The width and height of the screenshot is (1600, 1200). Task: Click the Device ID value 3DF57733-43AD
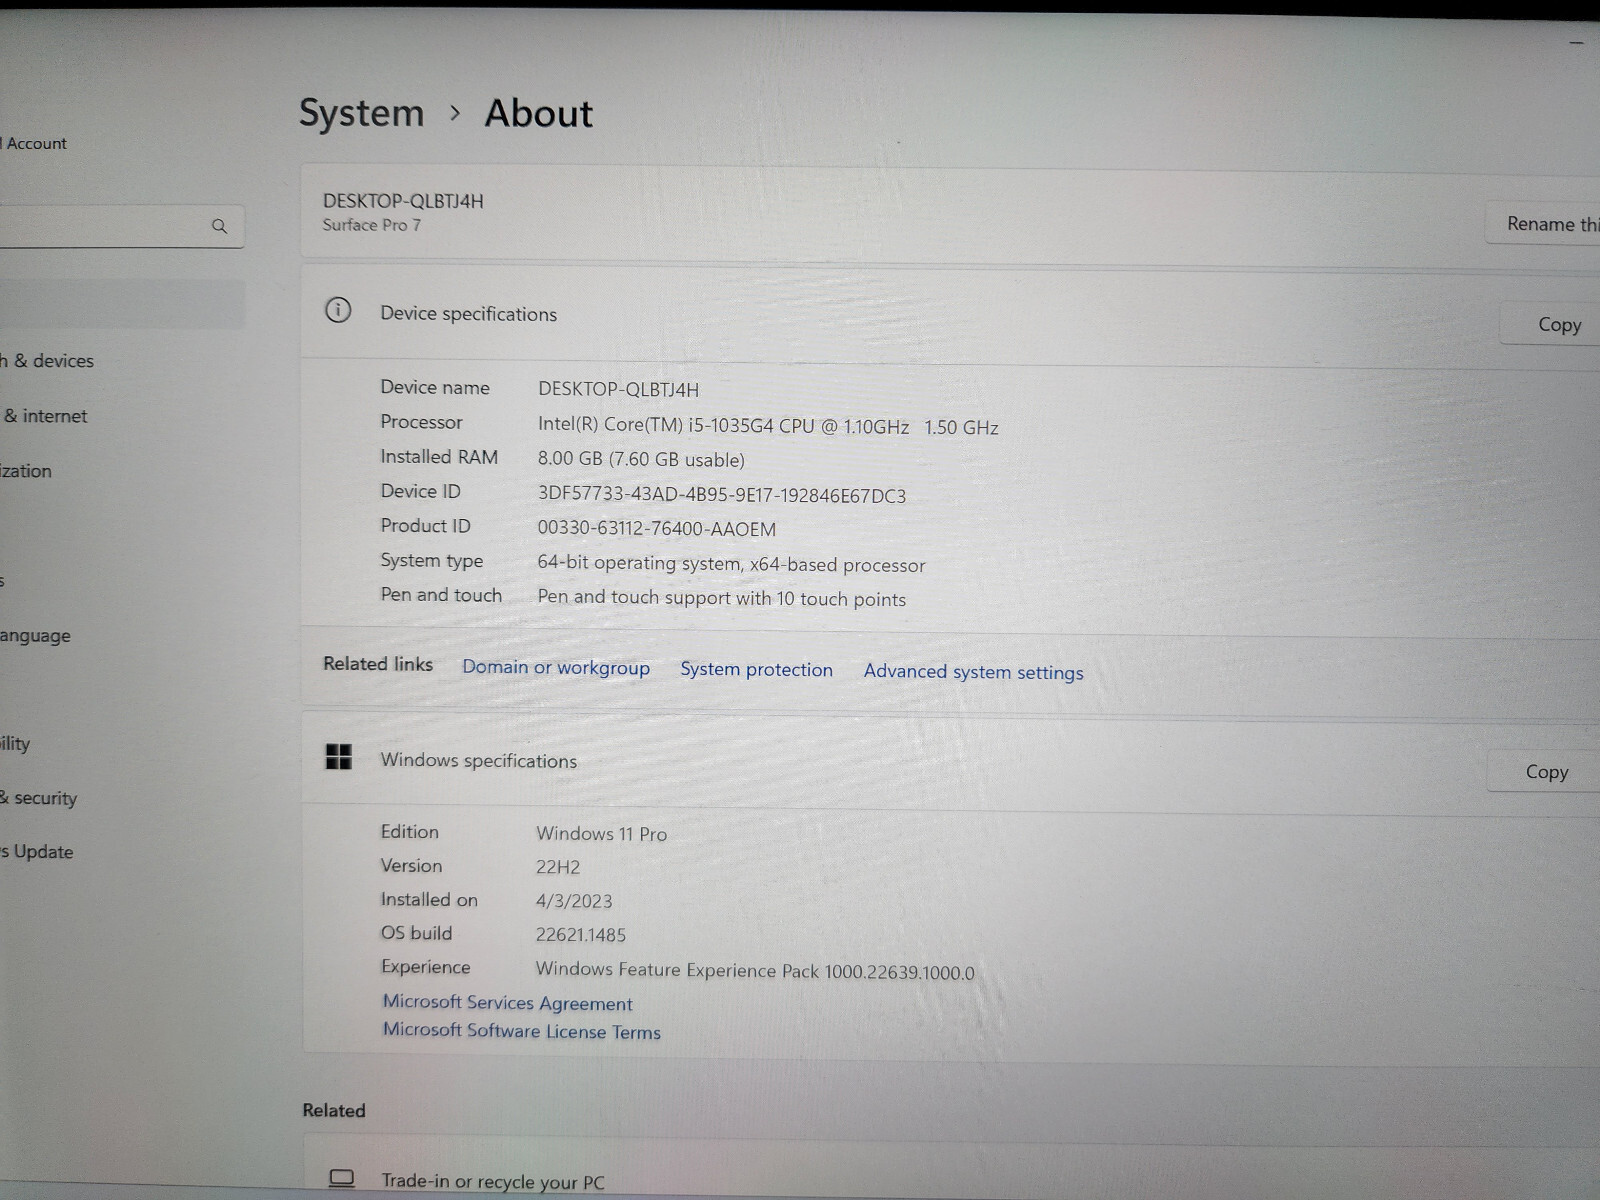pyautogui.click(x=721, y=495)
